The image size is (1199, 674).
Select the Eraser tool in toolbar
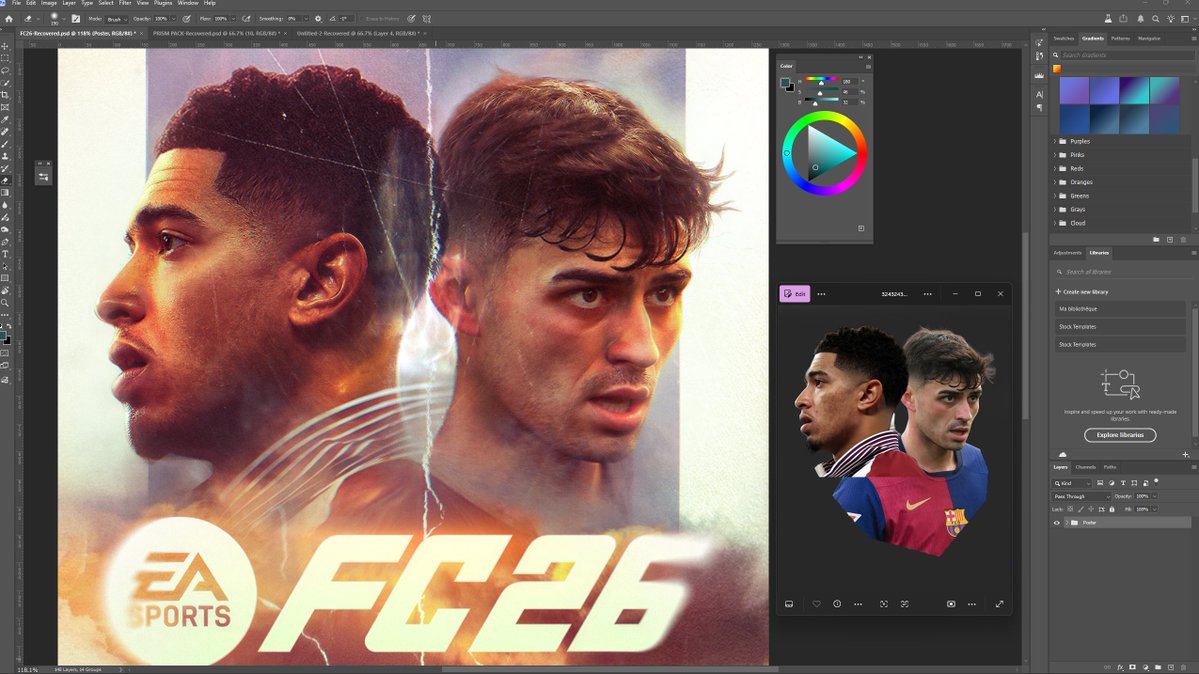(5, 181)
